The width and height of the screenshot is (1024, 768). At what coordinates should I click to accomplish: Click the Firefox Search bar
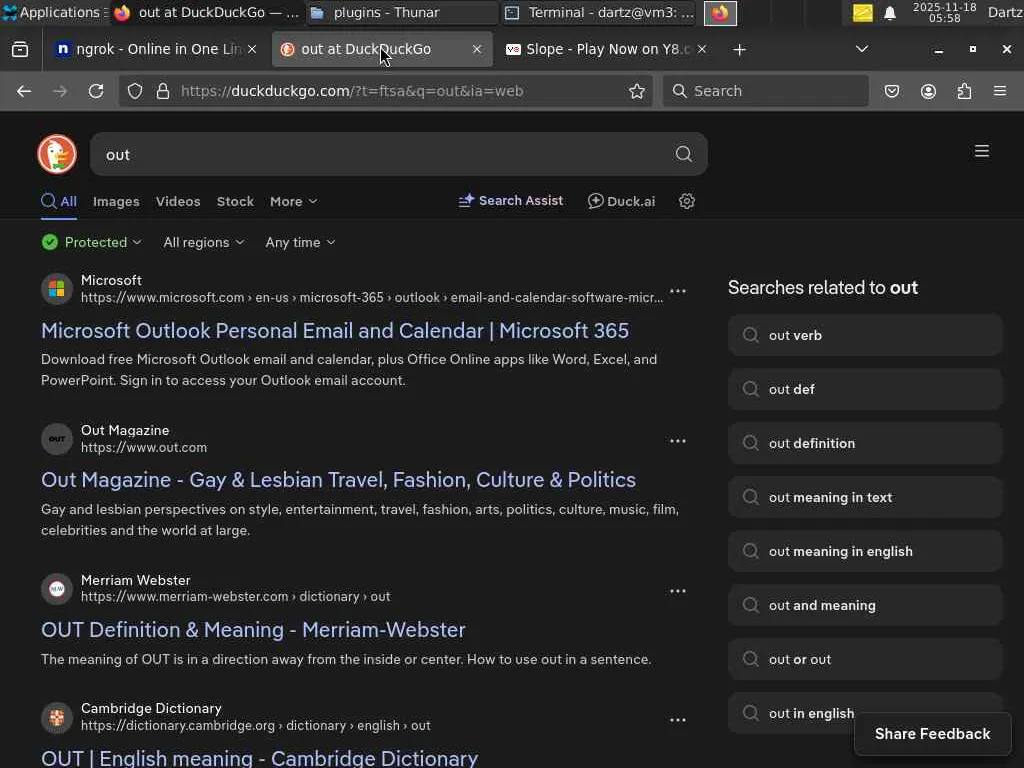[765, 91]
